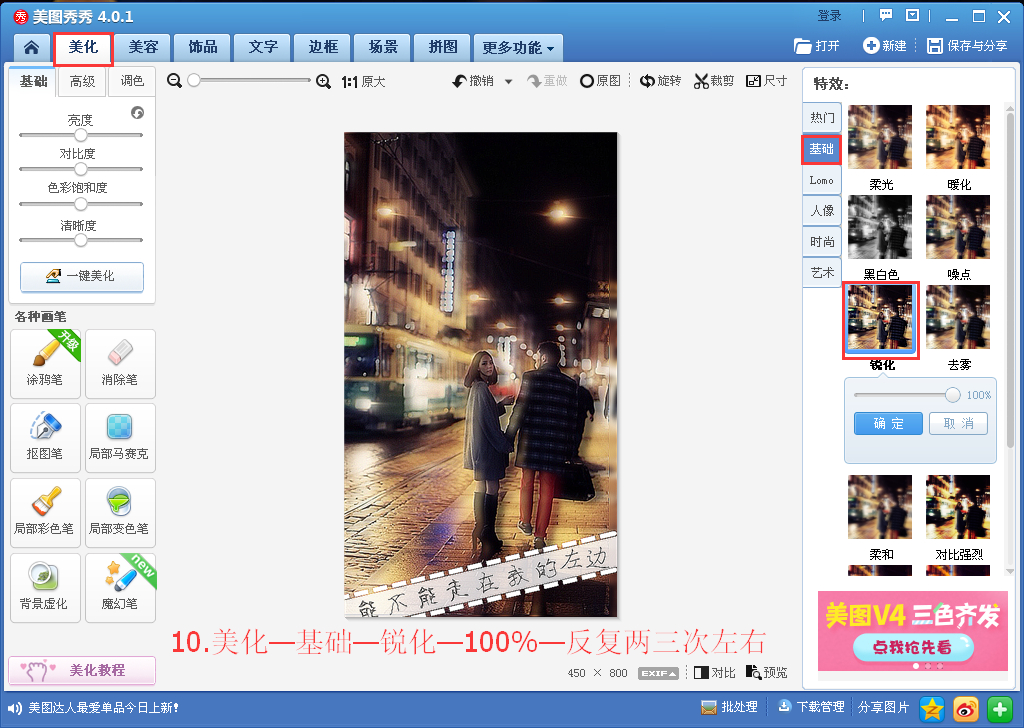Open the Lomo effects category tab
The width and height of the screenshot is (1024, 728).
pos(821,180)
